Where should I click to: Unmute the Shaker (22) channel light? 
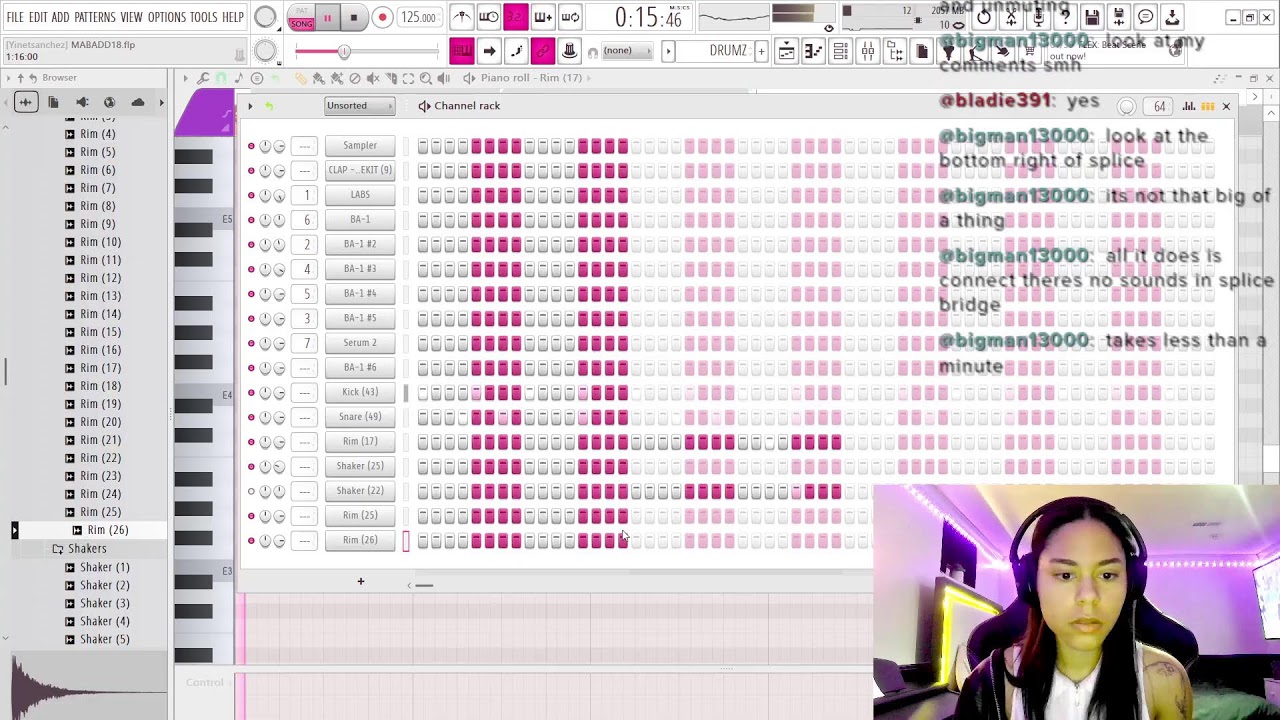click(x=251, y=491)
